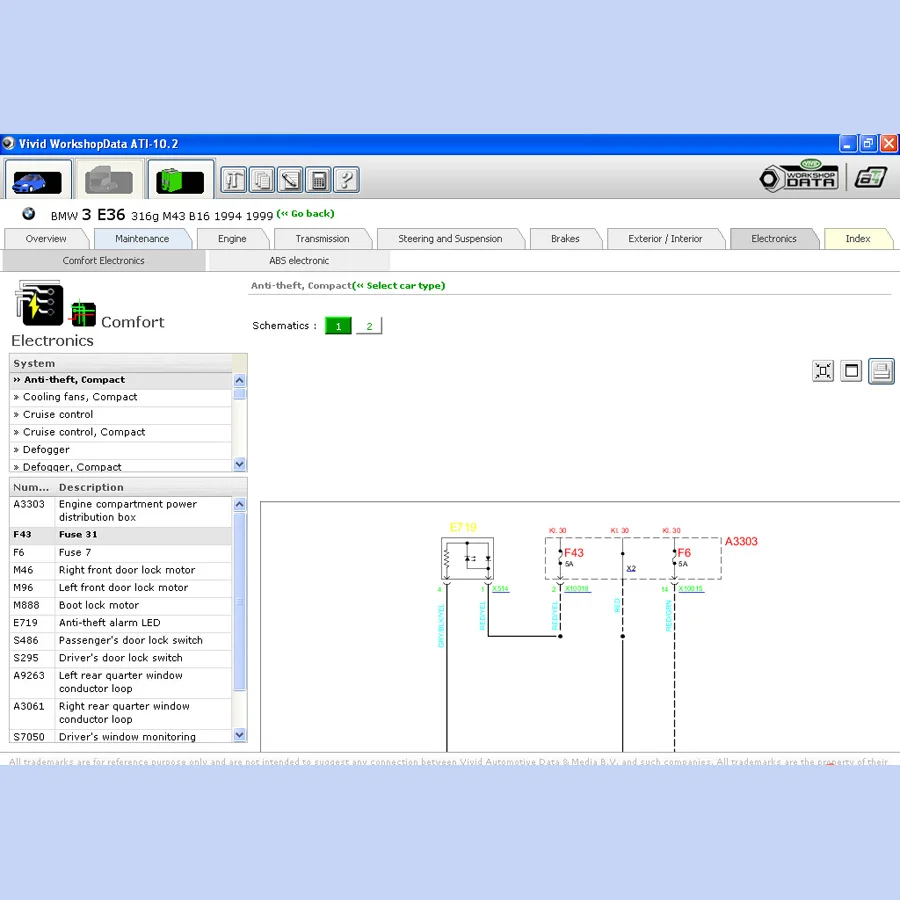Screen dimensions: 900x900
Task: Select the Electronics tab
Action: [x=774, y=239]
